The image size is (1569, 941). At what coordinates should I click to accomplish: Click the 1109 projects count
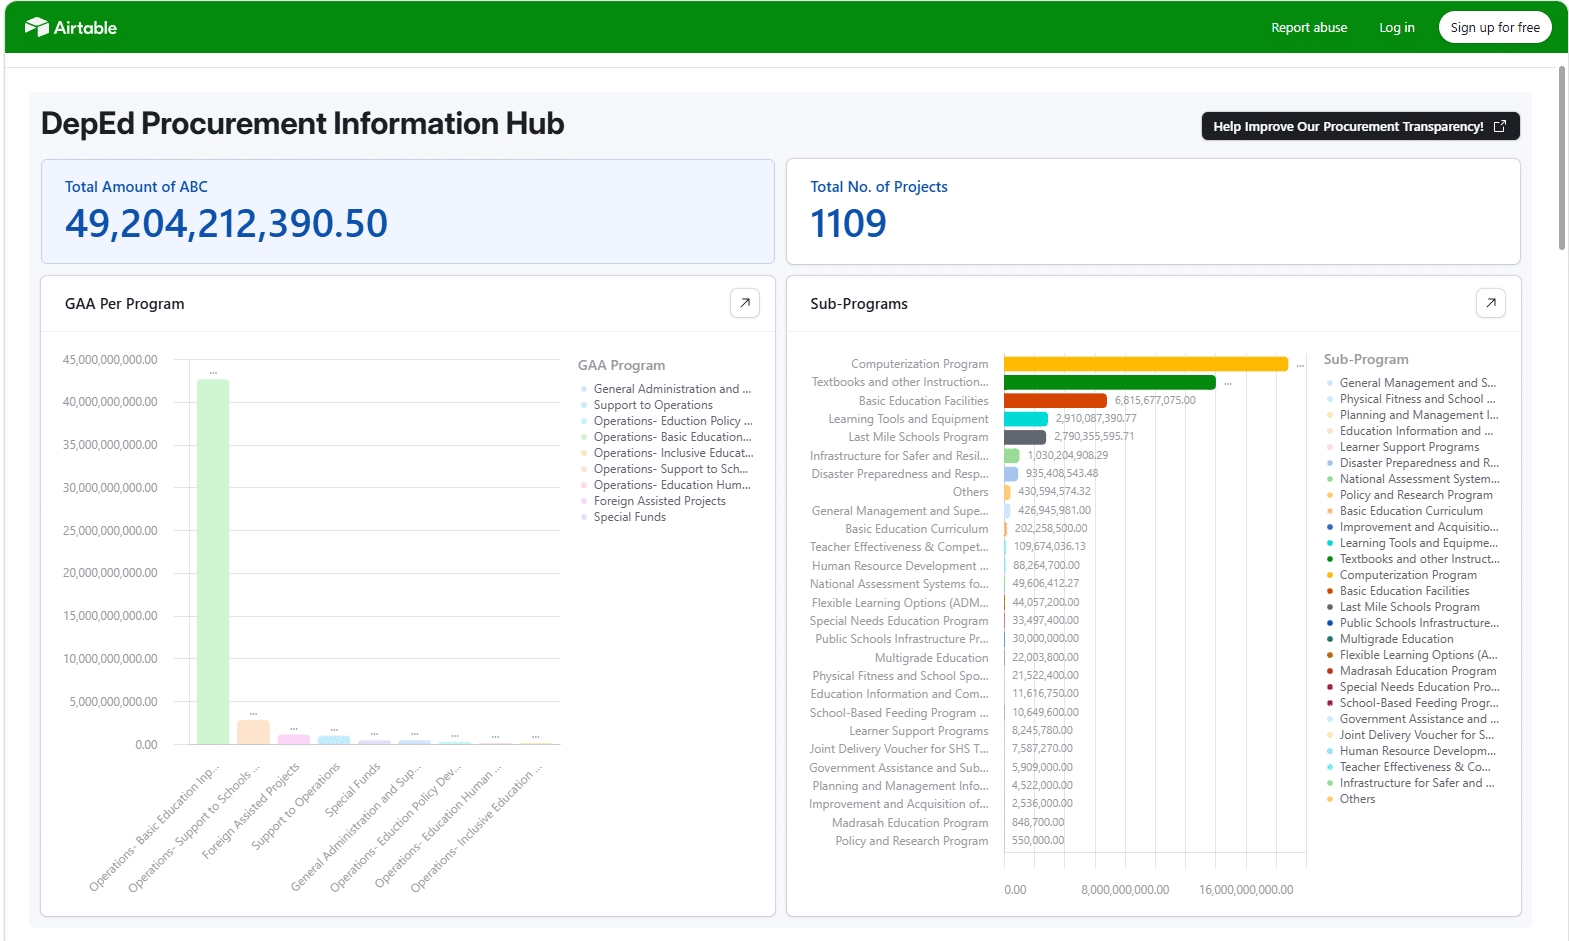(x=848, y=223)
